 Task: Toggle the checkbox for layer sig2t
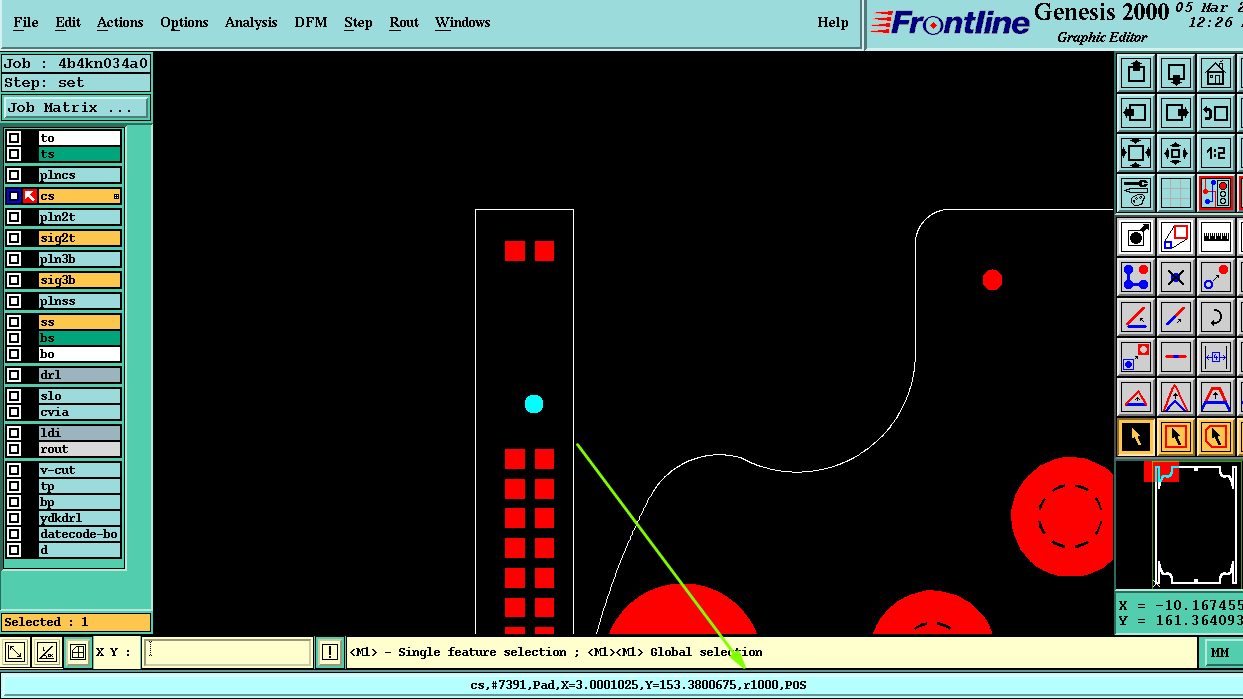tap(14, 238)
